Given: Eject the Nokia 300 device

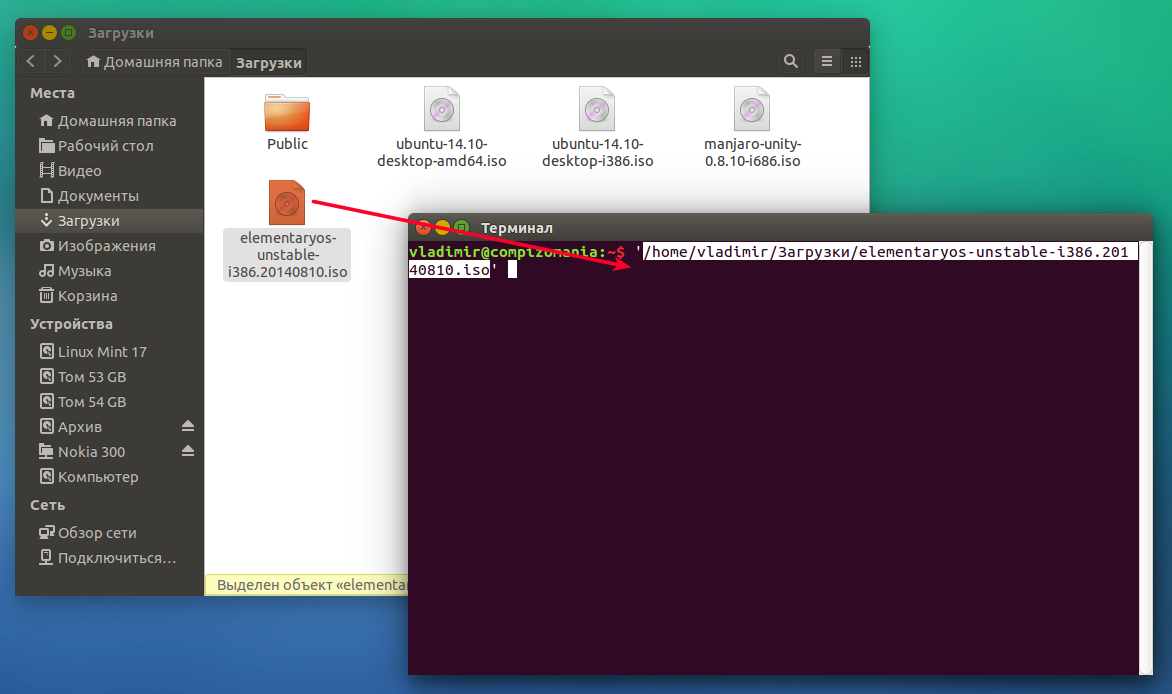Looking at the screenshot, I should [x=188, y=451].
